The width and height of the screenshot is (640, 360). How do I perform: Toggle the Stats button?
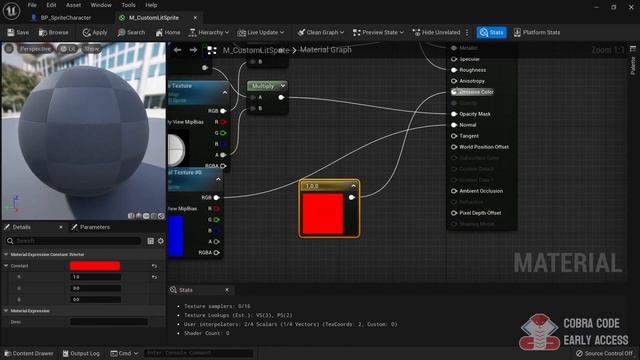(x=491, y=32)
